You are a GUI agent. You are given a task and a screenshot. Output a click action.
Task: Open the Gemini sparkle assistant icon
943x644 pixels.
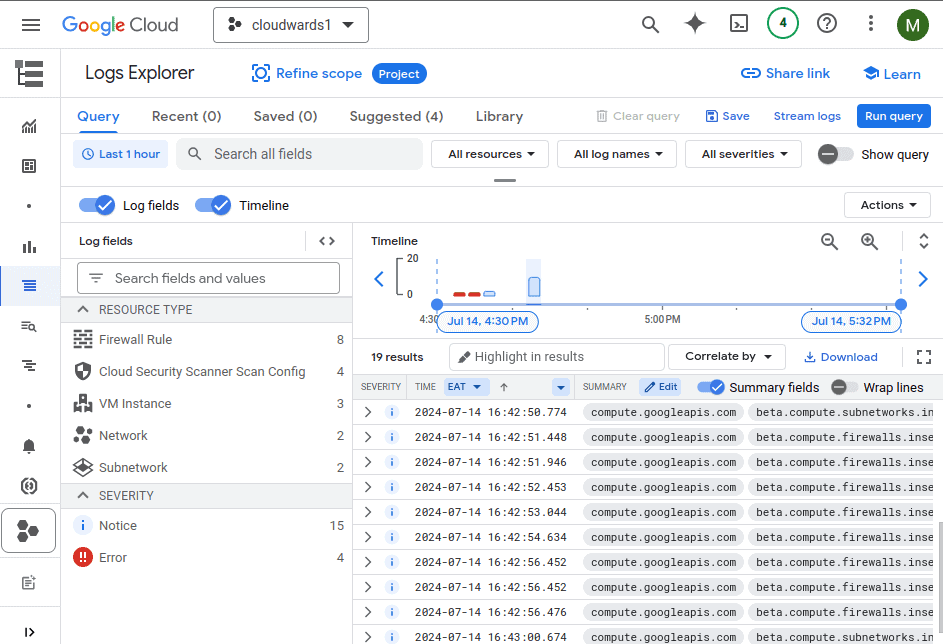coord(695,24)
